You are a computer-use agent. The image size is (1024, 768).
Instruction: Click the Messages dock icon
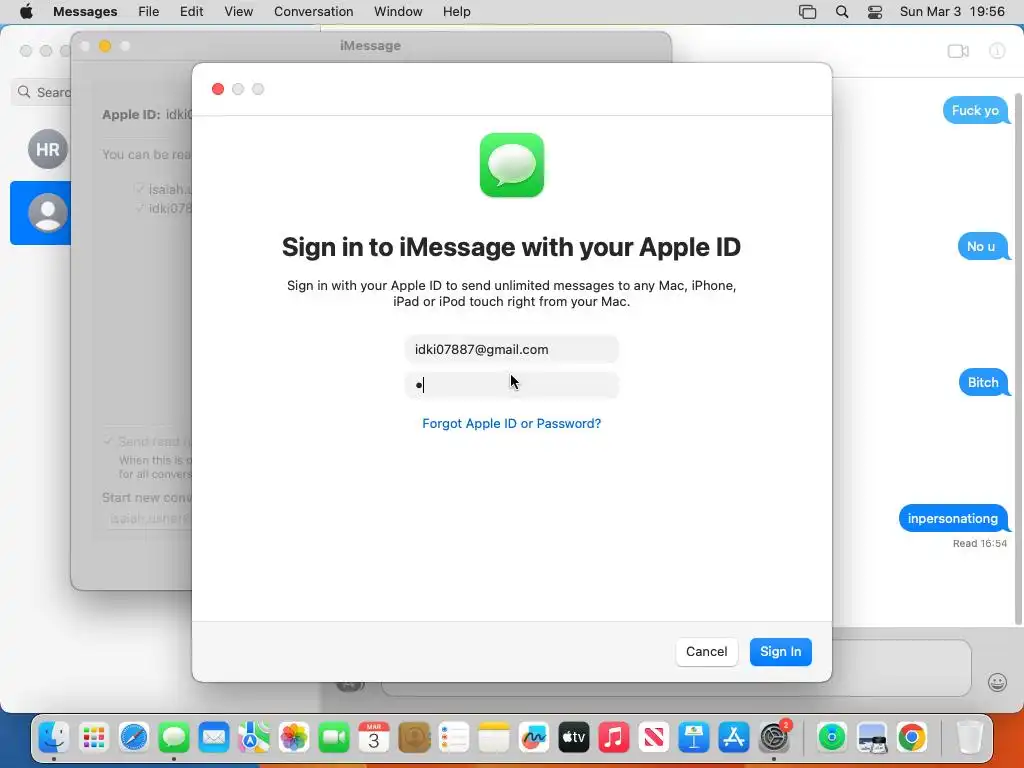click(x=174, y=738)
